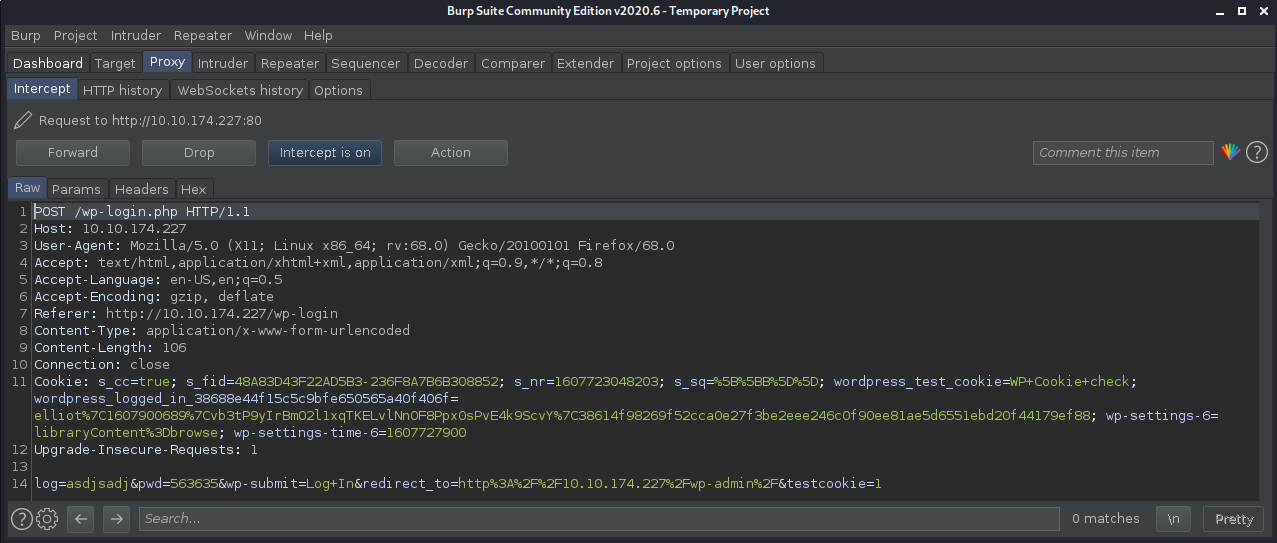
Task: Select the Intercept sub-tab
Action: (42, 89)
